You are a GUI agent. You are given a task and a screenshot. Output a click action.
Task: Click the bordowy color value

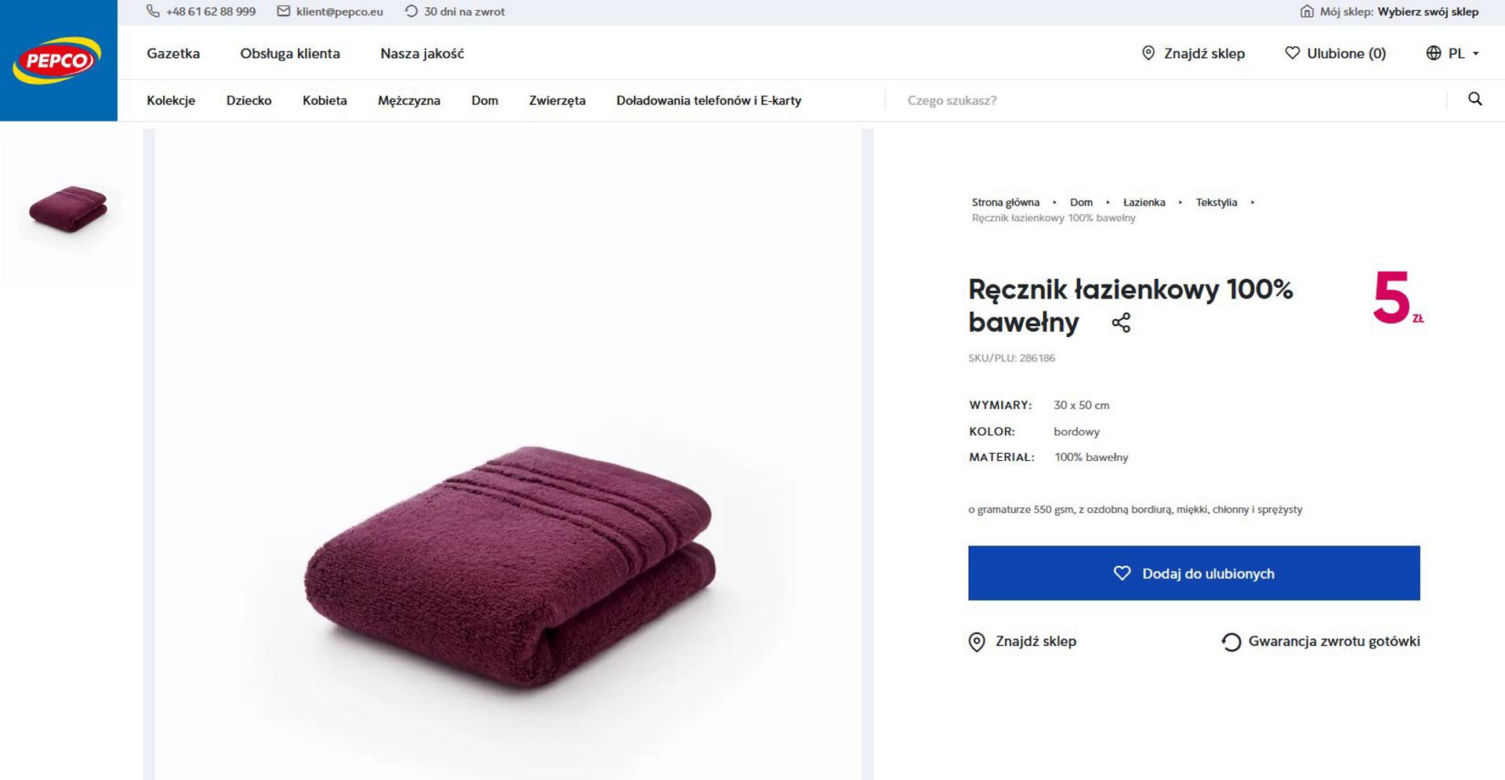(x=1077, y=432)
